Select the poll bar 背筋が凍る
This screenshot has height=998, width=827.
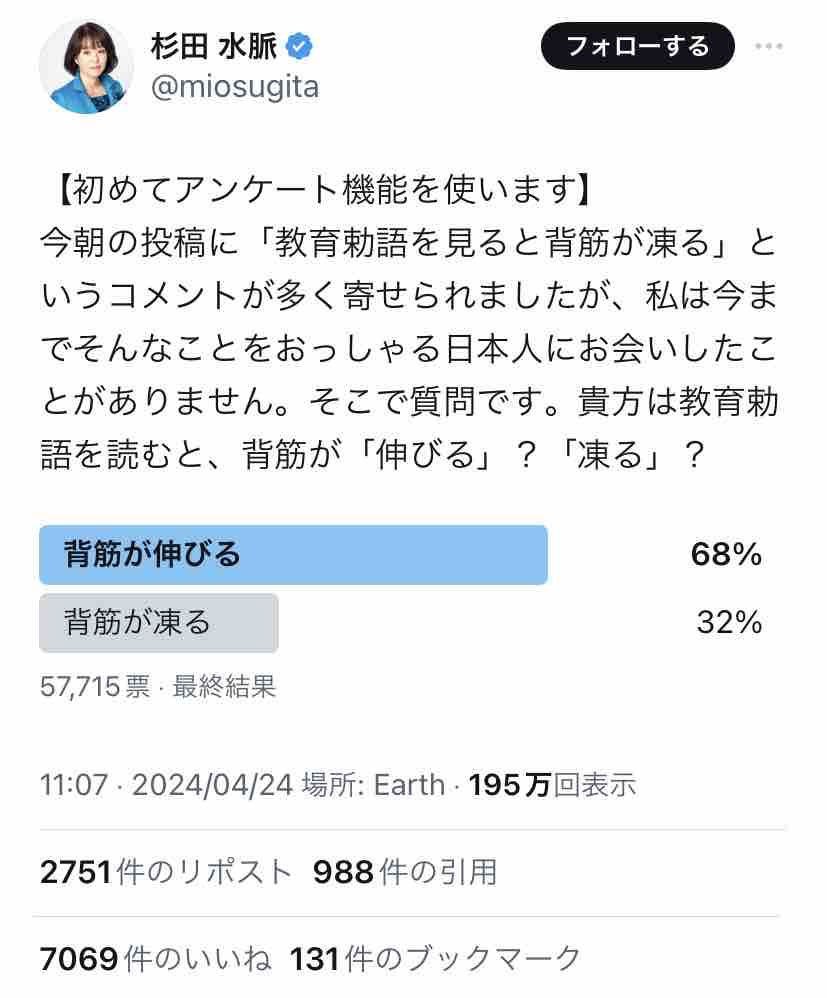coord(159,622)
